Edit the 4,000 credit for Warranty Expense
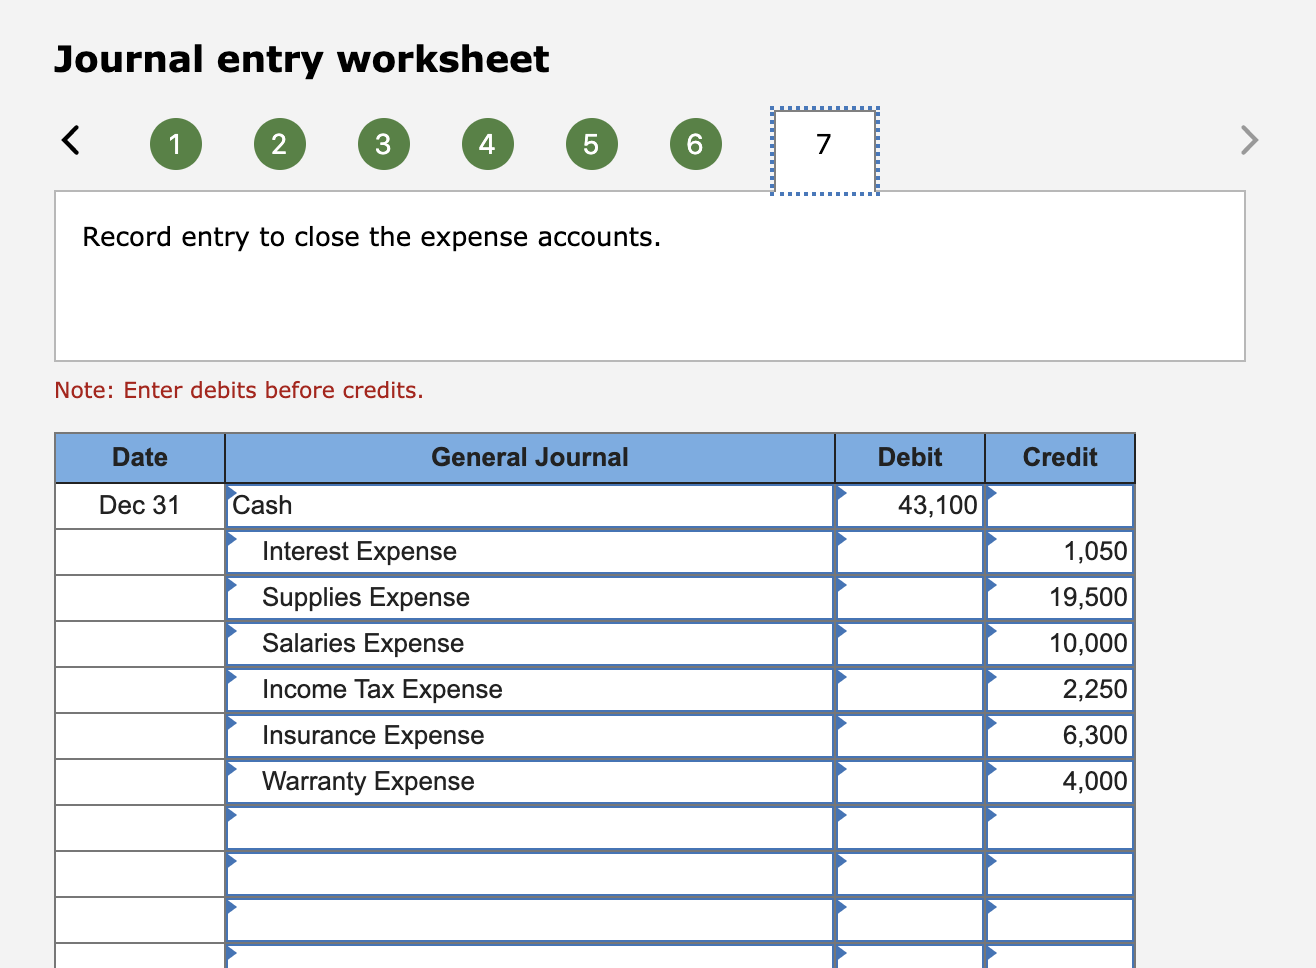 coord(1060,782)
